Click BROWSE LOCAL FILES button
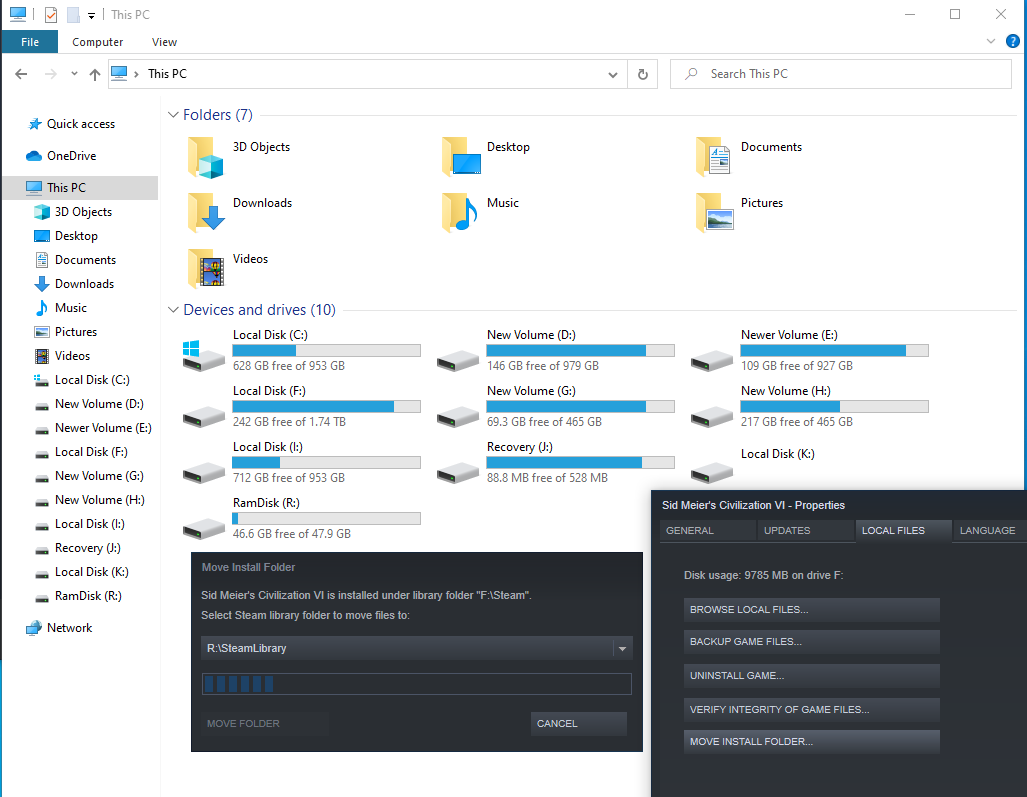1027x797 pixels. click(x=812, y=610)
